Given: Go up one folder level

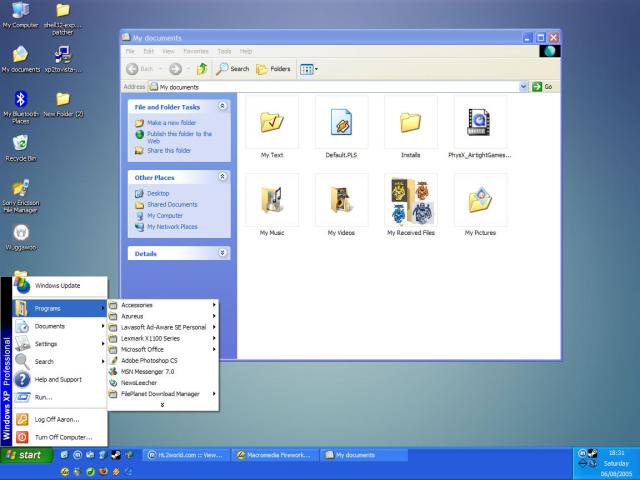Looking at the screenshot, I should 202,69.
